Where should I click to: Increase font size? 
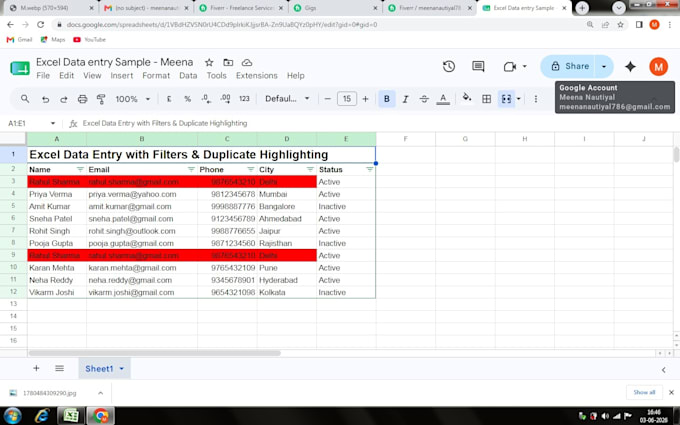[365, 99]
